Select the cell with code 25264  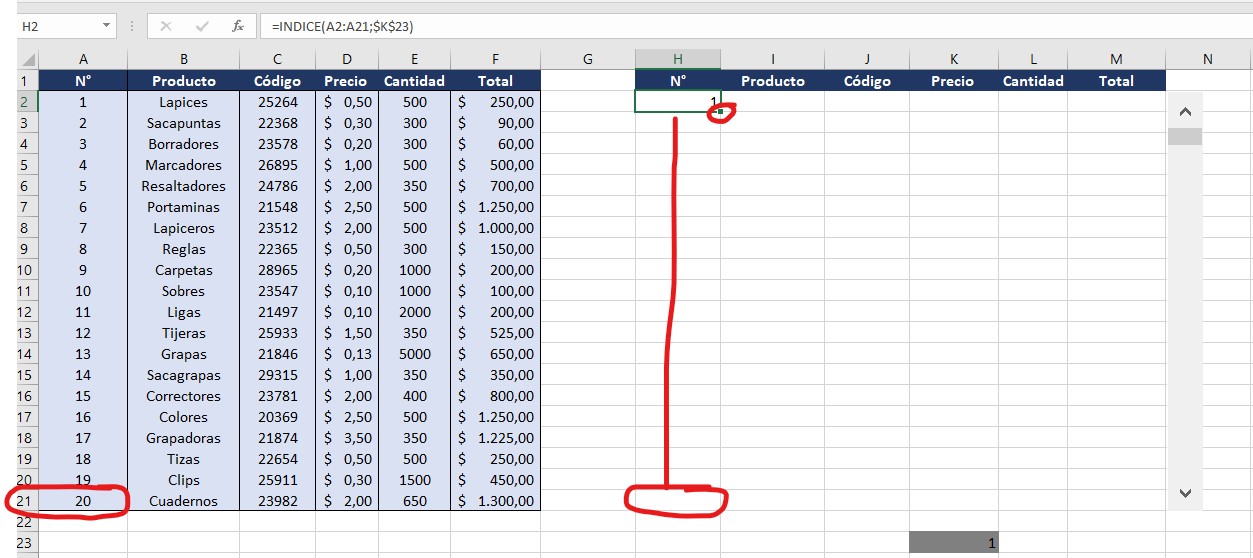coord(277,102)
